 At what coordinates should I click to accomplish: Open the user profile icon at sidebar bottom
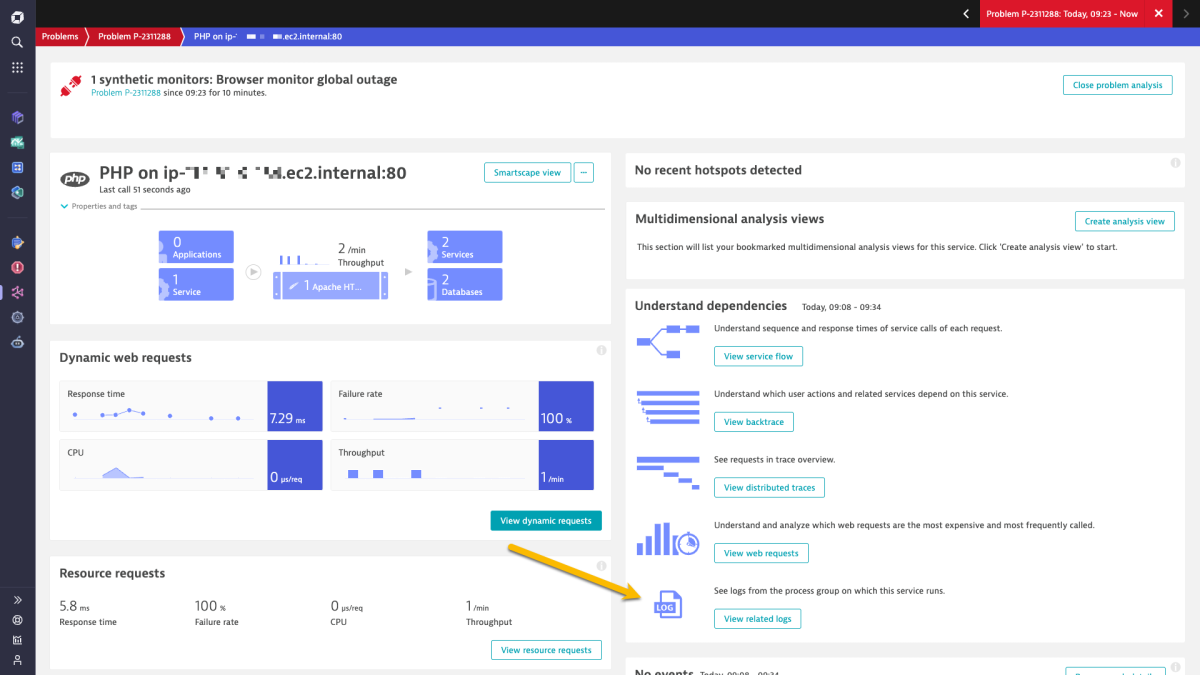click(x=17, y=659)
